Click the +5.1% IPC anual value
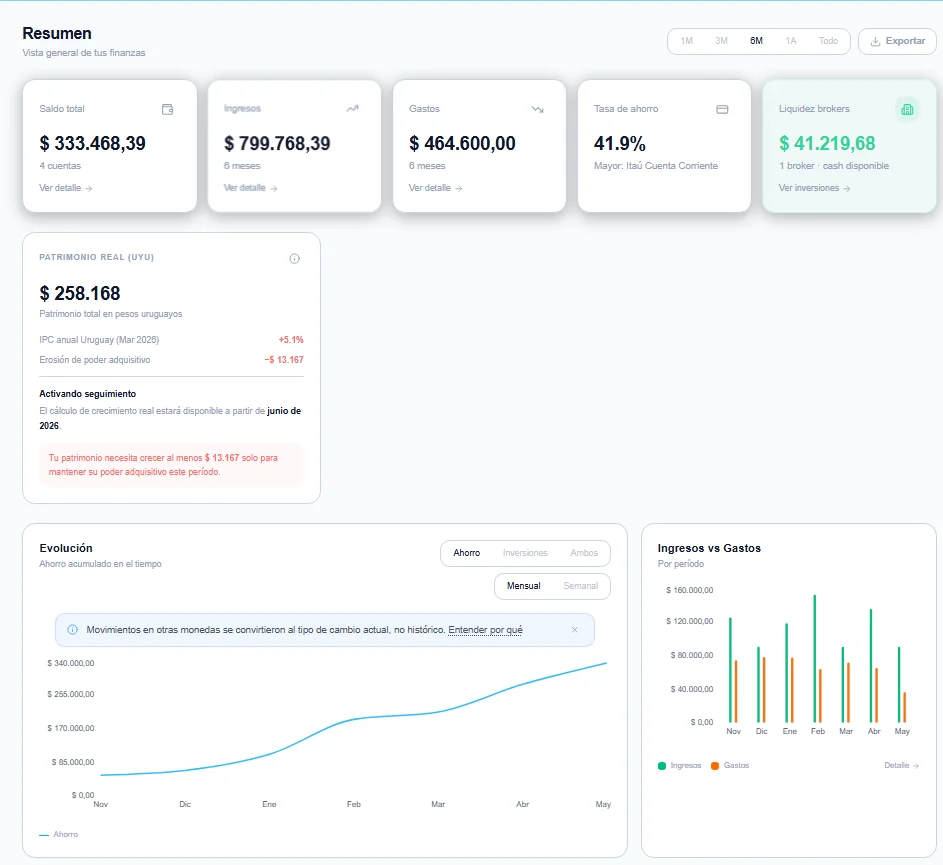 (291, 340)
